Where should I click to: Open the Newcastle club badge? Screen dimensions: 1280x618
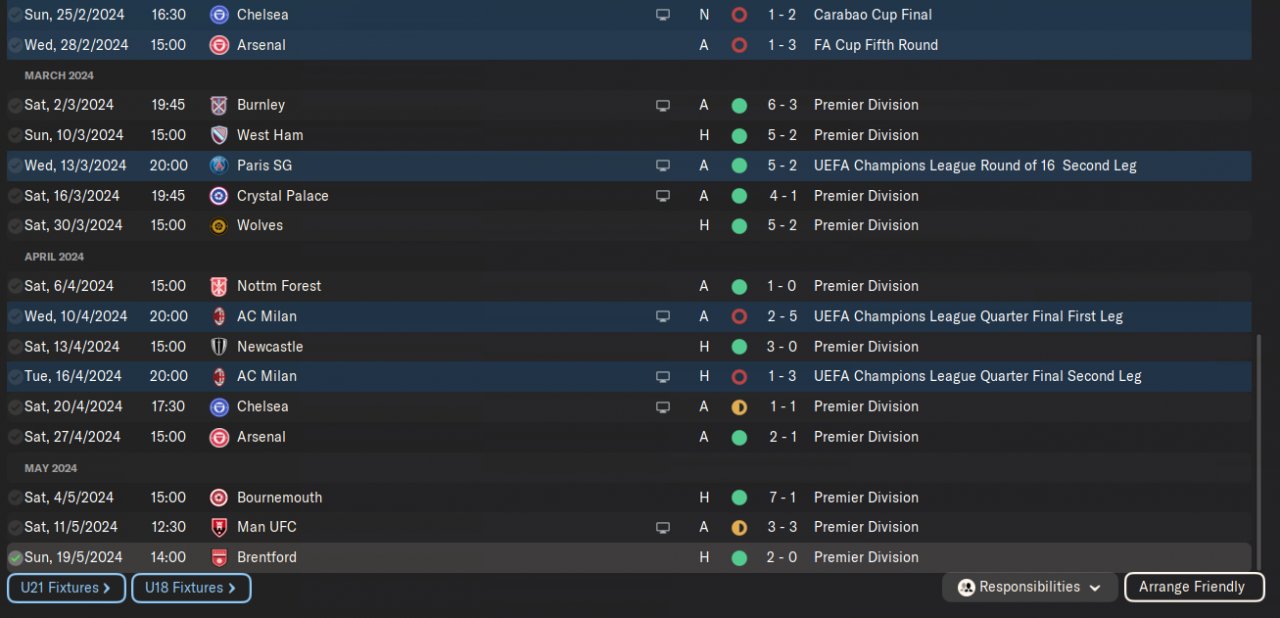[219, 347]
